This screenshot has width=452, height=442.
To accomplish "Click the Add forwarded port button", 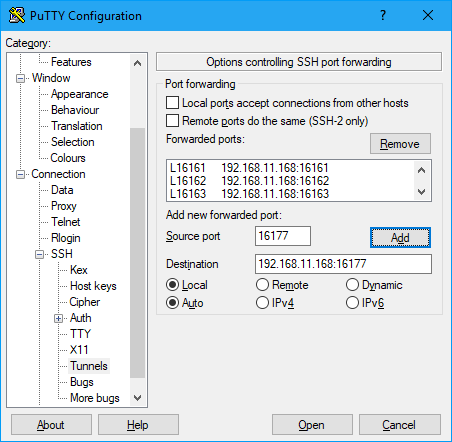I will pos(400,238).
